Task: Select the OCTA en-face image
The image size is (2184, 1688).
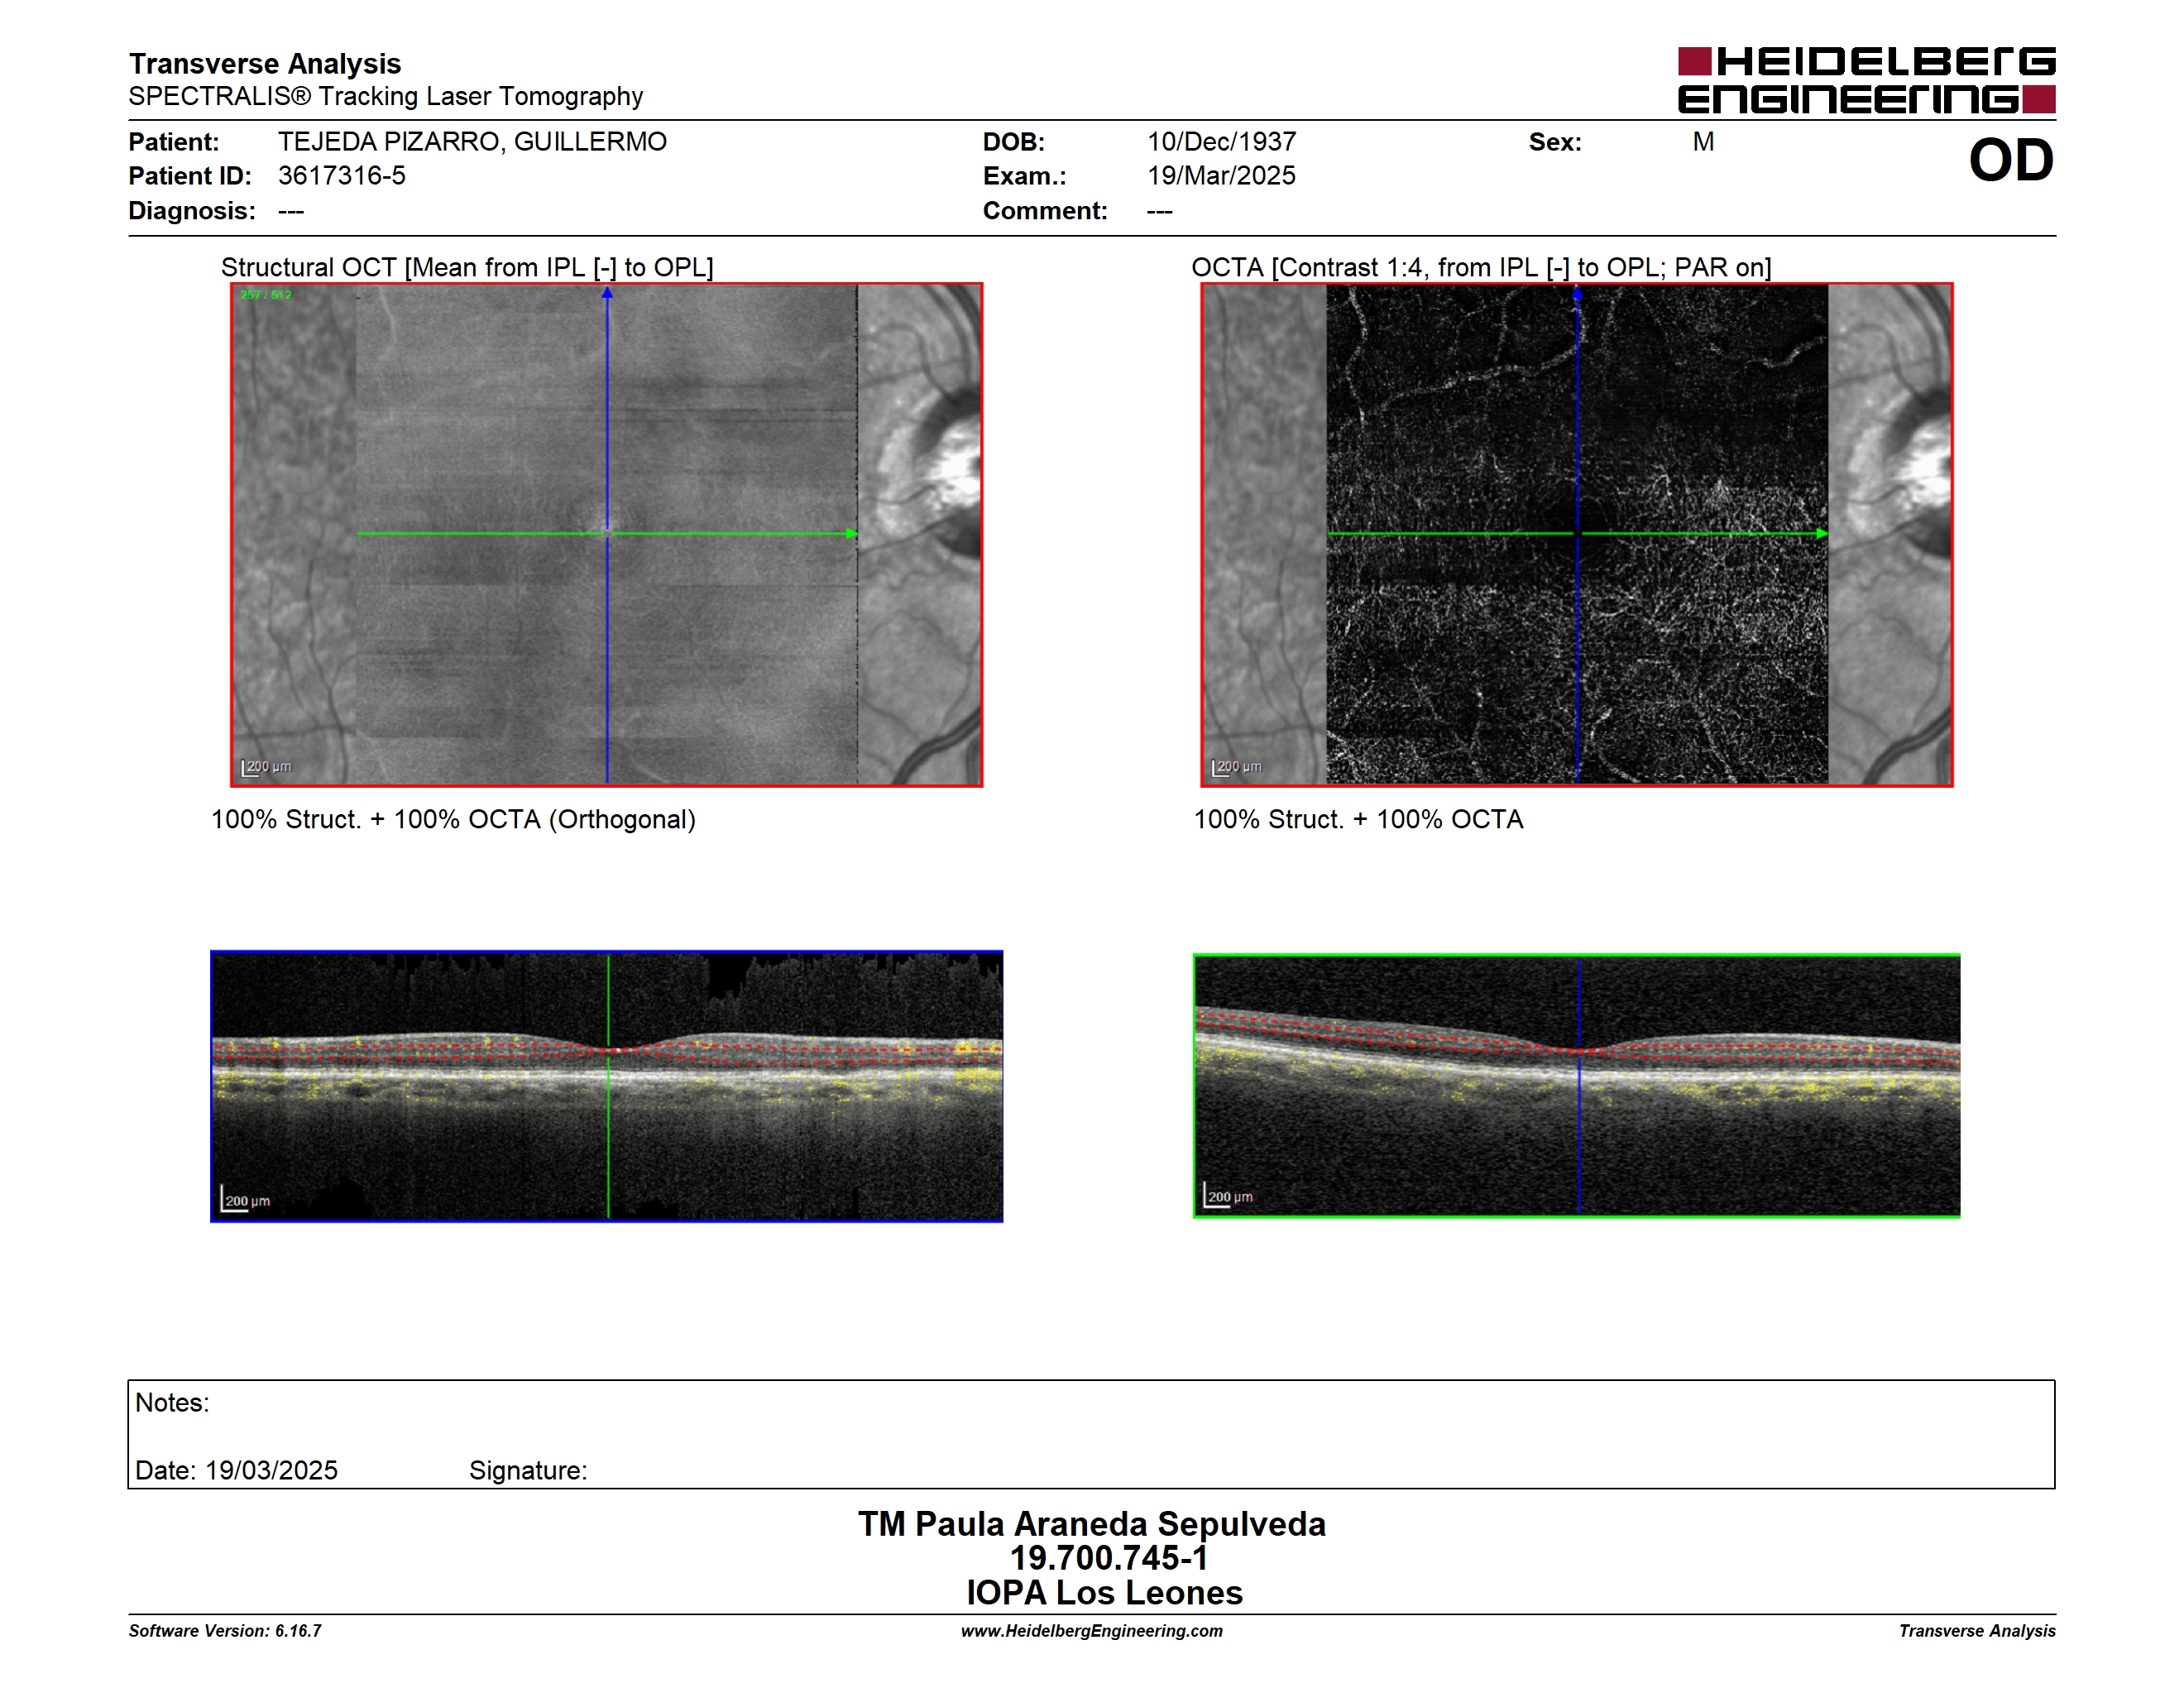Action: pyautogui.click(x=1577, y=535)
